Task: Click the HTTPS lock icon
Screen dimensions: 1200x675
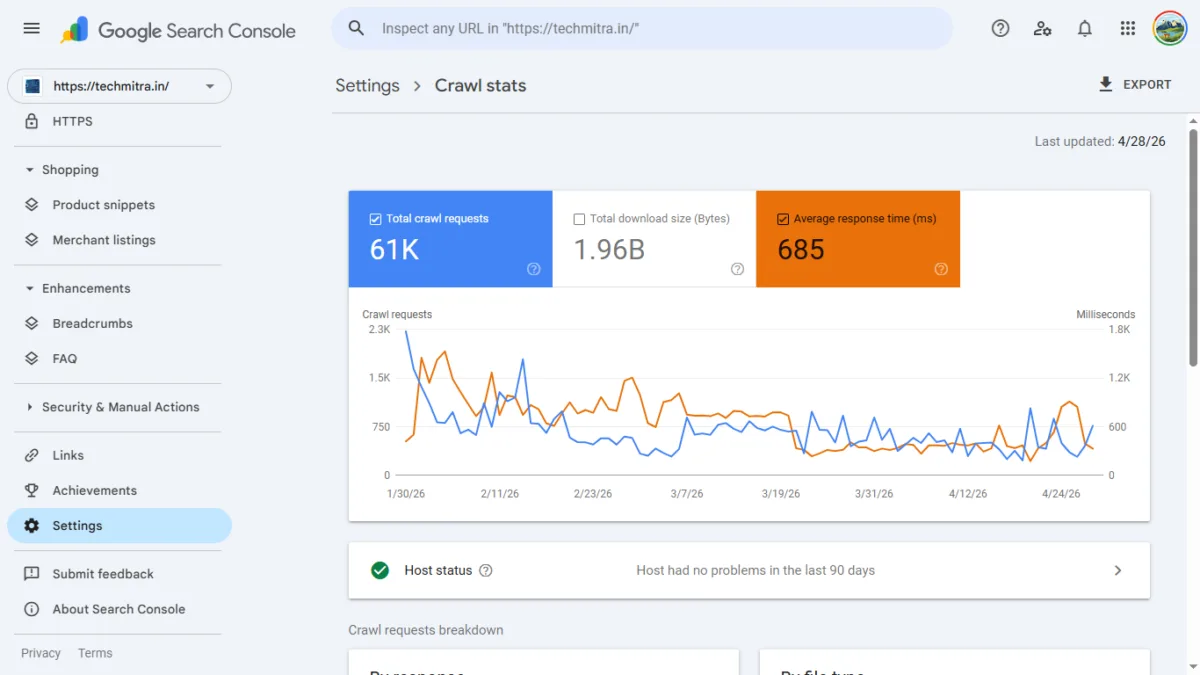Action: 32,121
